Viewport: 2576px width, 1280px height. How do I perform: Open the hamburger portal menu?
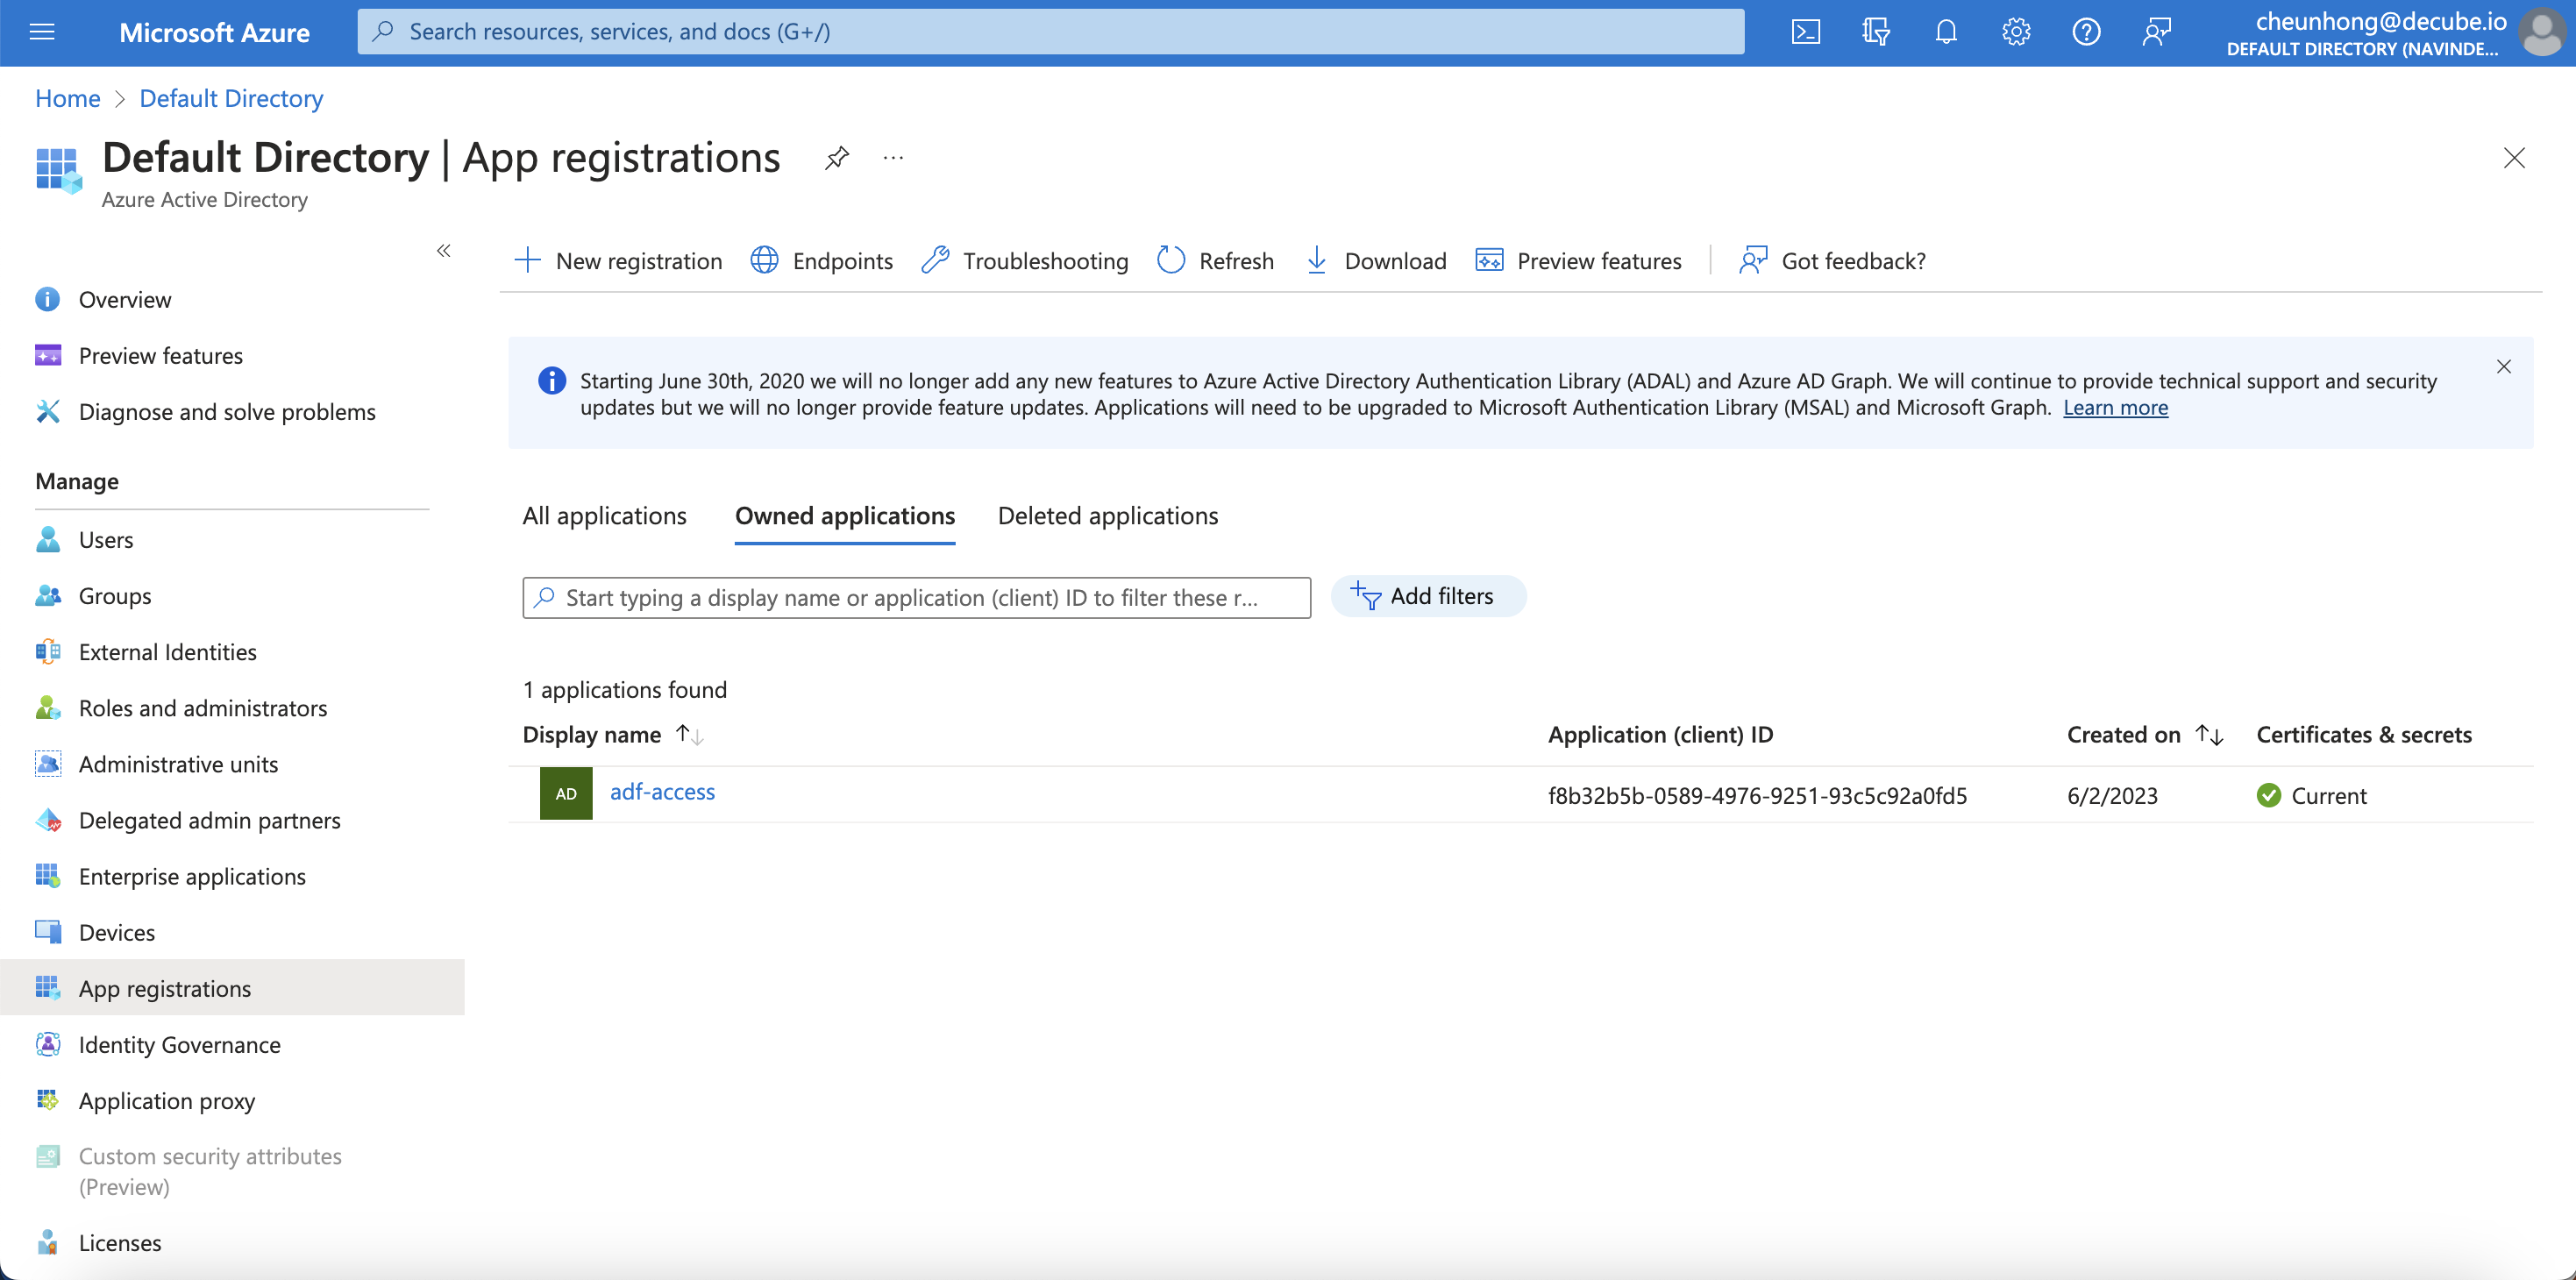click(x=42, y=32)
